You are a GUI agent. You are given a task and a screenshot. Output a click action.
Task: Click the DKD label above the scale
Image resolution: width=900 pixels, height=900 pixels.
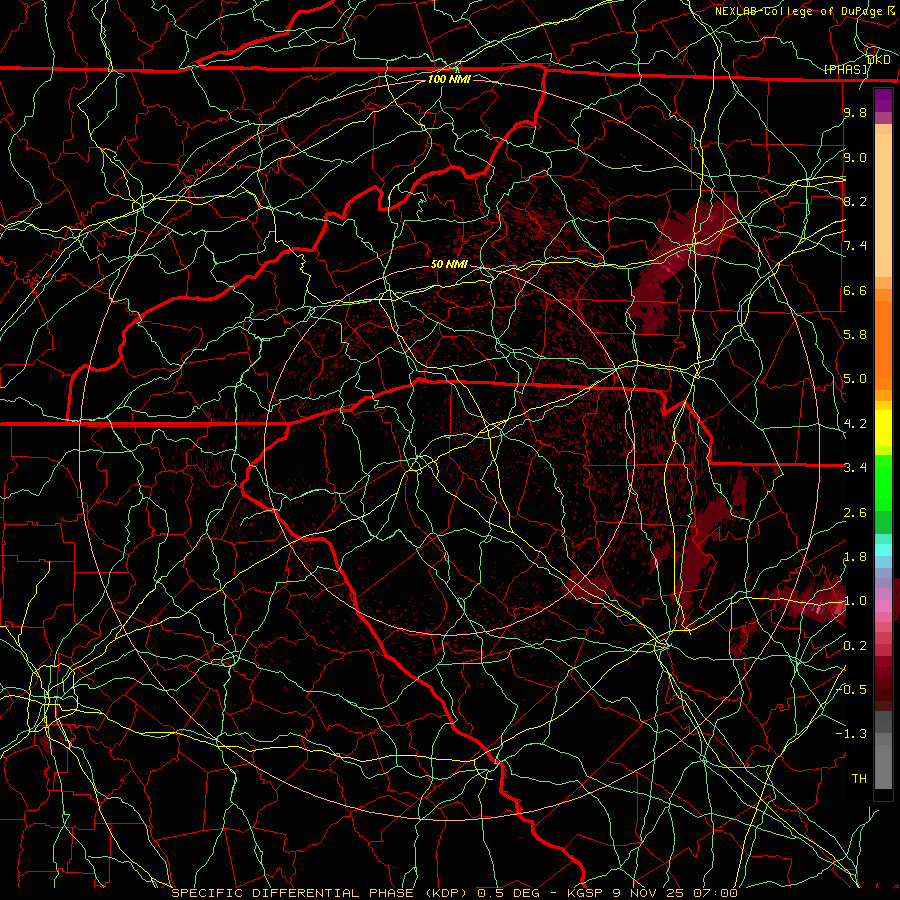879,59
